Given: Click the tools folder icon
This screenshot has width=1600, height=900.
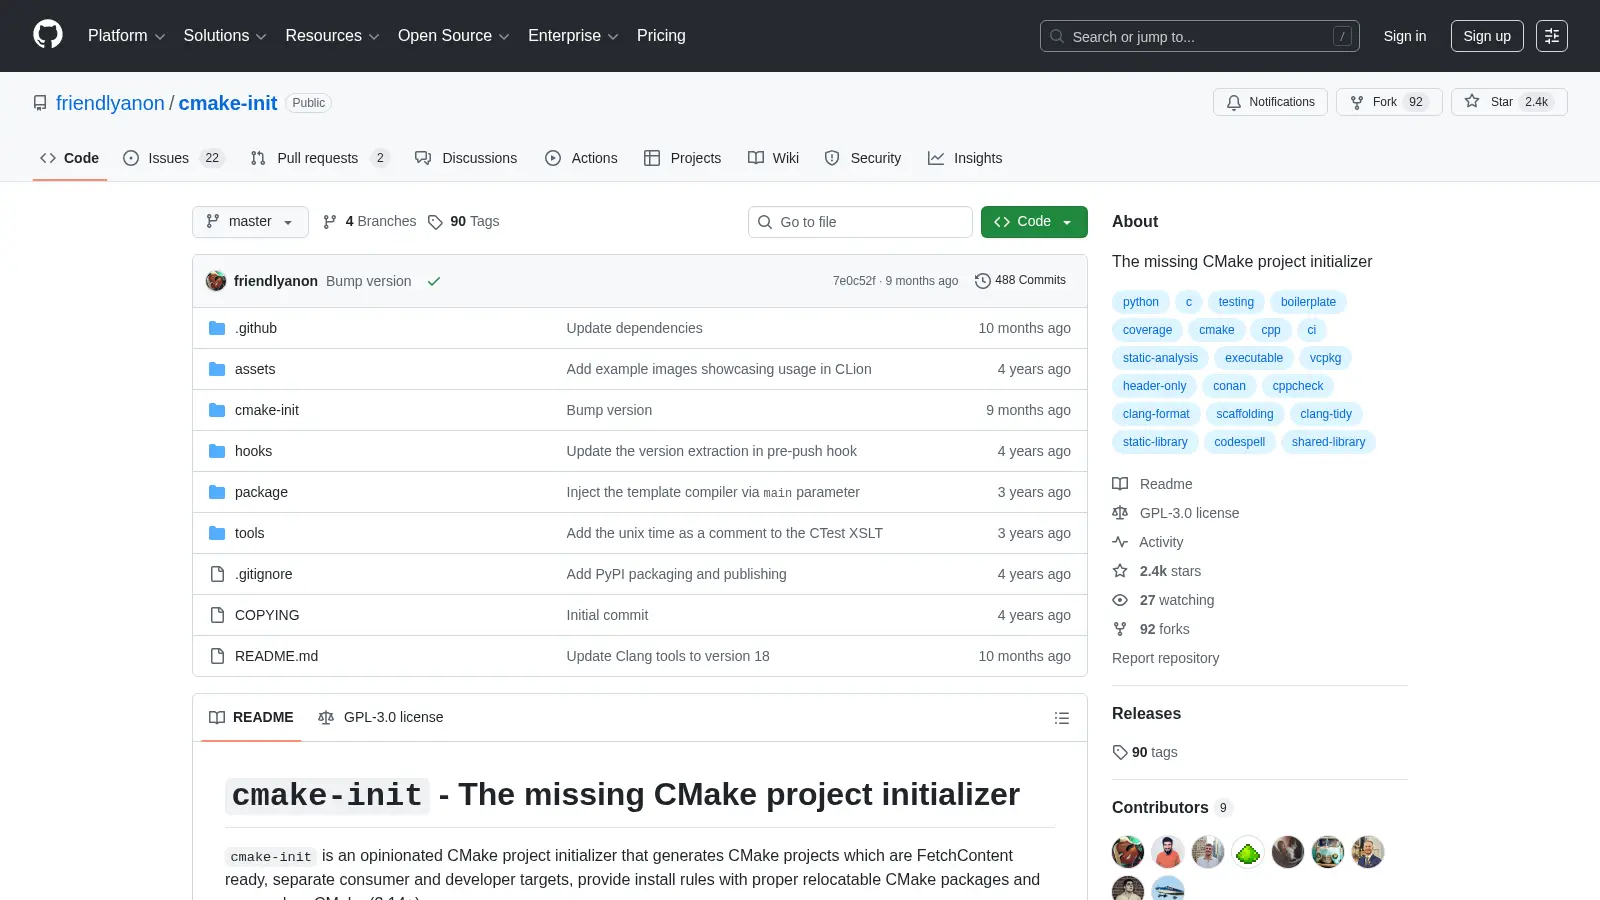Looking at the screenshot, I should (x=217, y=533).
